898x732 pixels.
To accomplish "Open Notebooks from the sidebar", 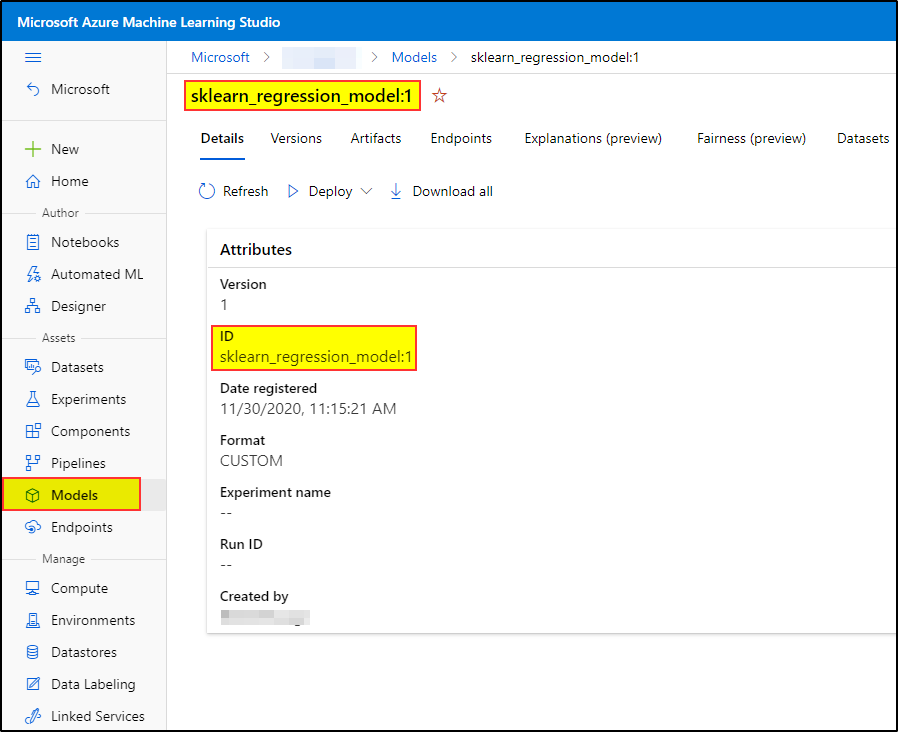I will click(85, 242).
